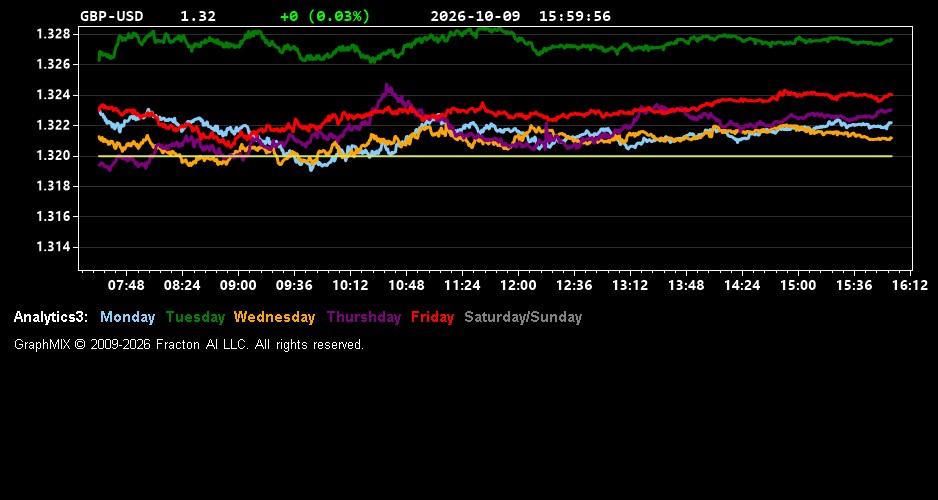Select the Tuesday legend label
The height and width of the screenshot is (500, 938).
(196, 317)
